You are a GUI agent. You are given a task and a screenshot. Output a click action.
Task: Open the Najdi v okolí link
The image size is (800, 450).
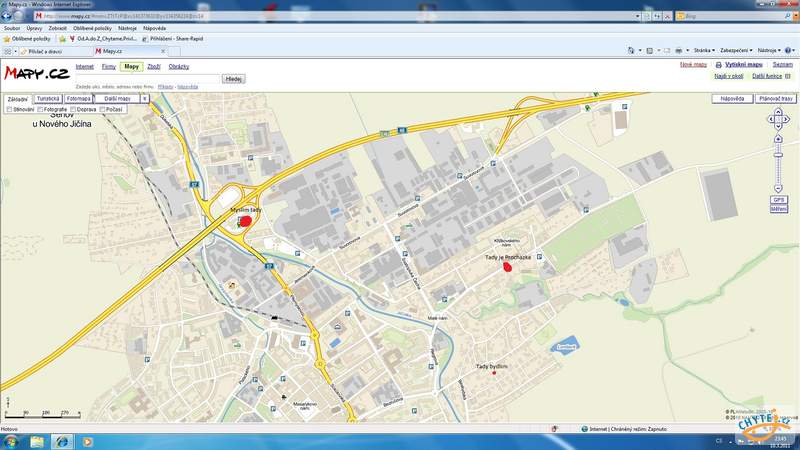click(729, 76)
